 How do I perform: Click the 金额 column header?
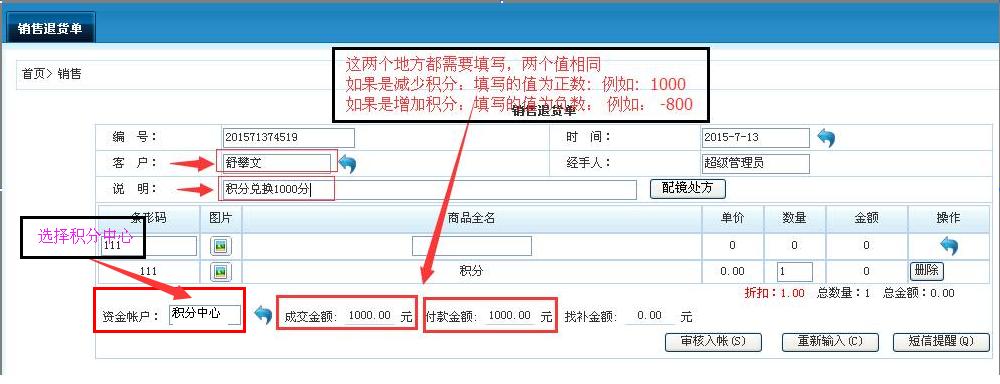pyautogui.click(x=866, y=218)
